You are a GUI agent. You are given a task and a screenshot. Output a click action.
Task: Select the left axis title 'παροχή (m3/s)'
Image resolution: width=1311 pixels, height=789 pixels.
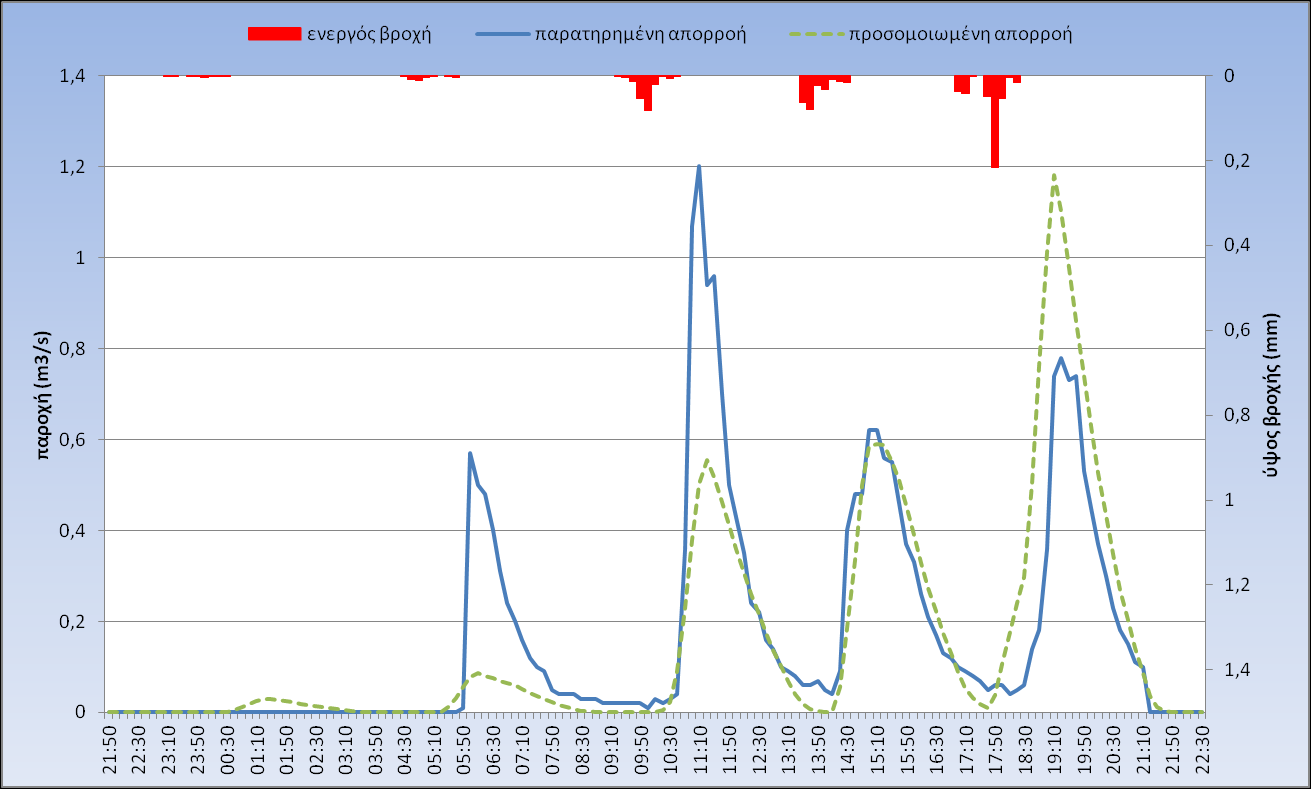coord(45,394)
